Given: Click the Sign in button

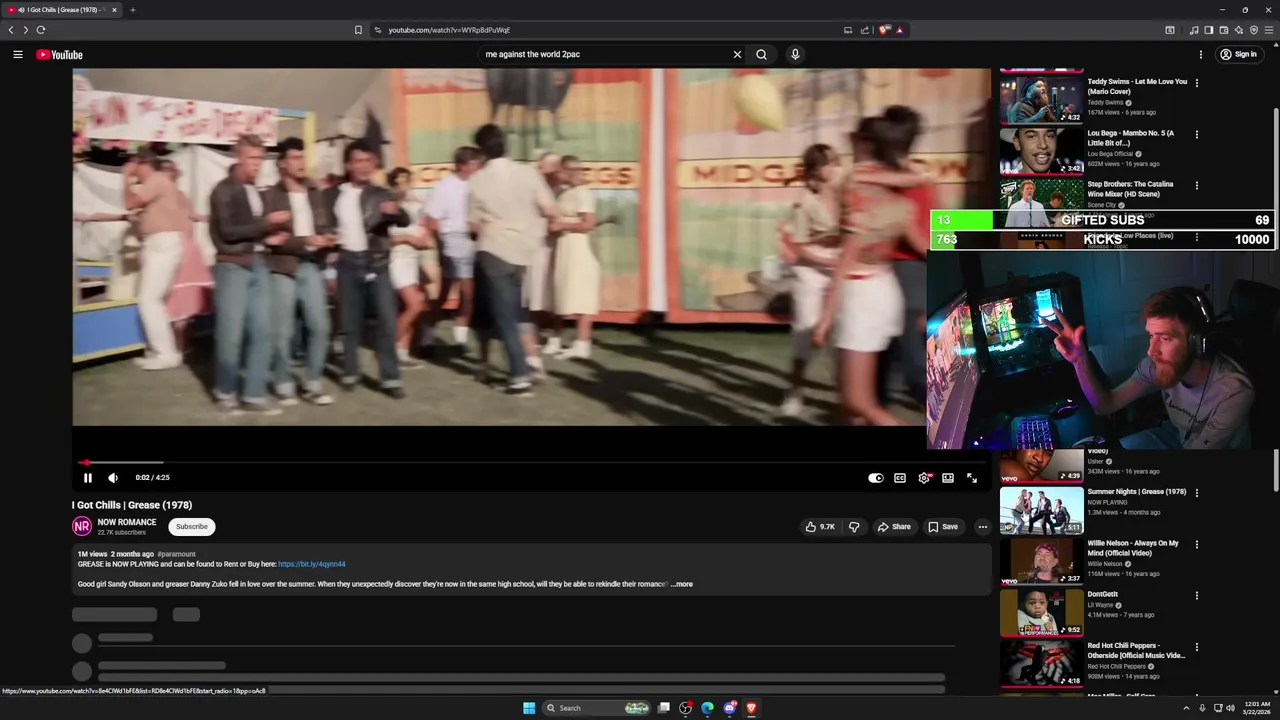Looking at the screenshot, I should (1238, 55).
